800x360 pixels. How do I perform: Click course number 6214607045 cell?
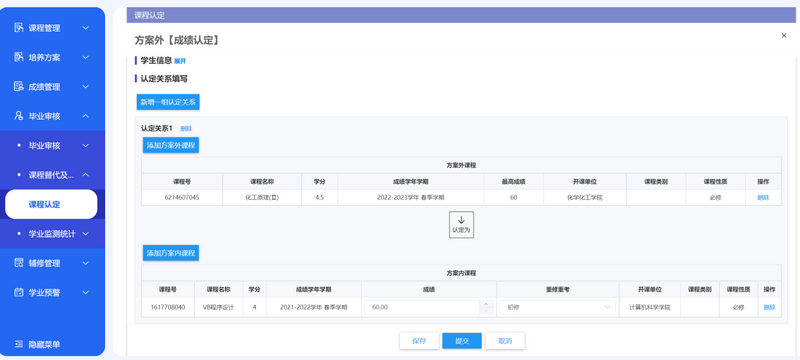(x=182, y=197)
